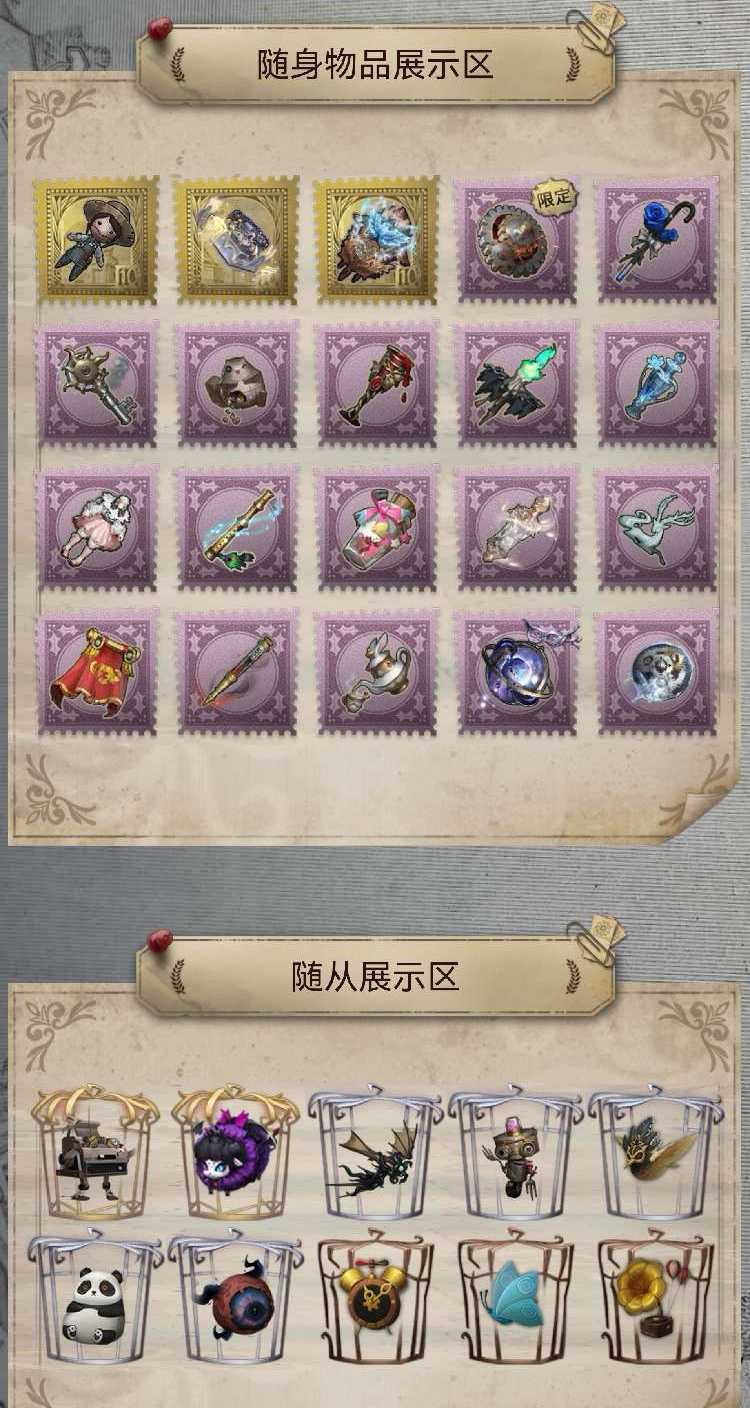The image size is (750, 1408).
Task: Pick the candy jar with pink bow
Action: pos(376,527)
